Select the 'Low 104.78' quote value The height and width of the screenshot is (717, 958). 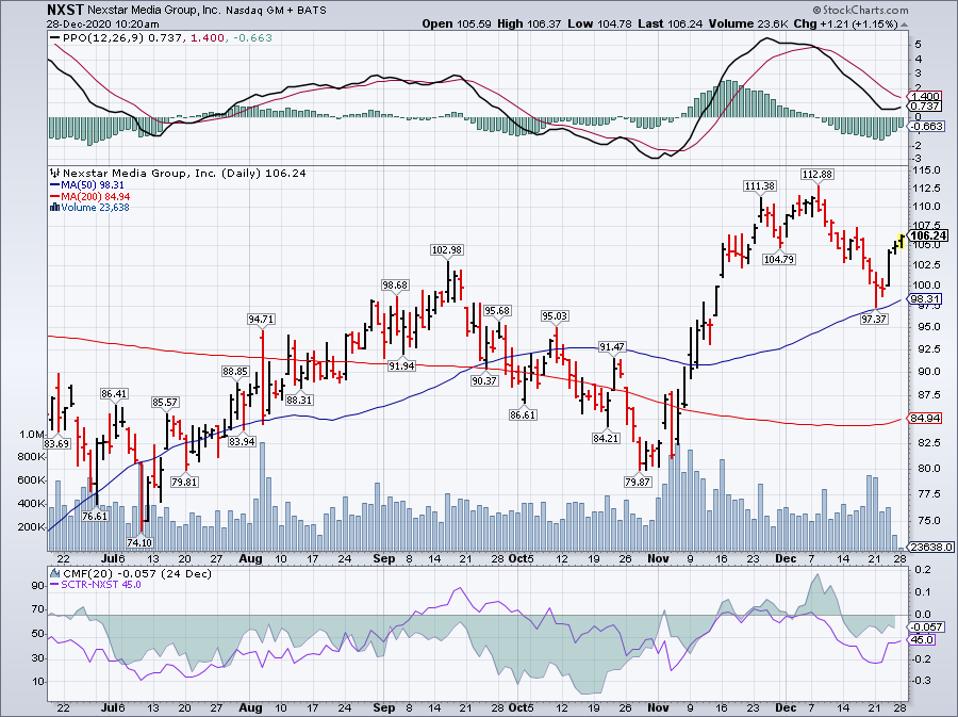click(x=600, y=24)
